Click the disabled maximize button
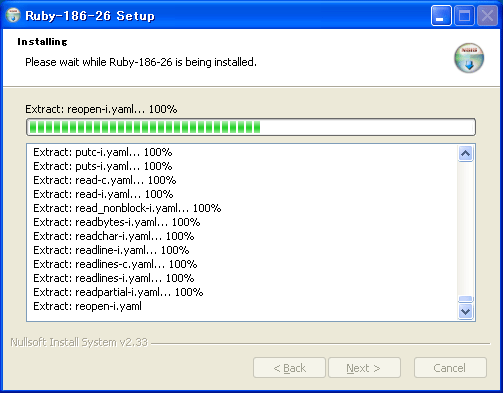 coord(464,16)
